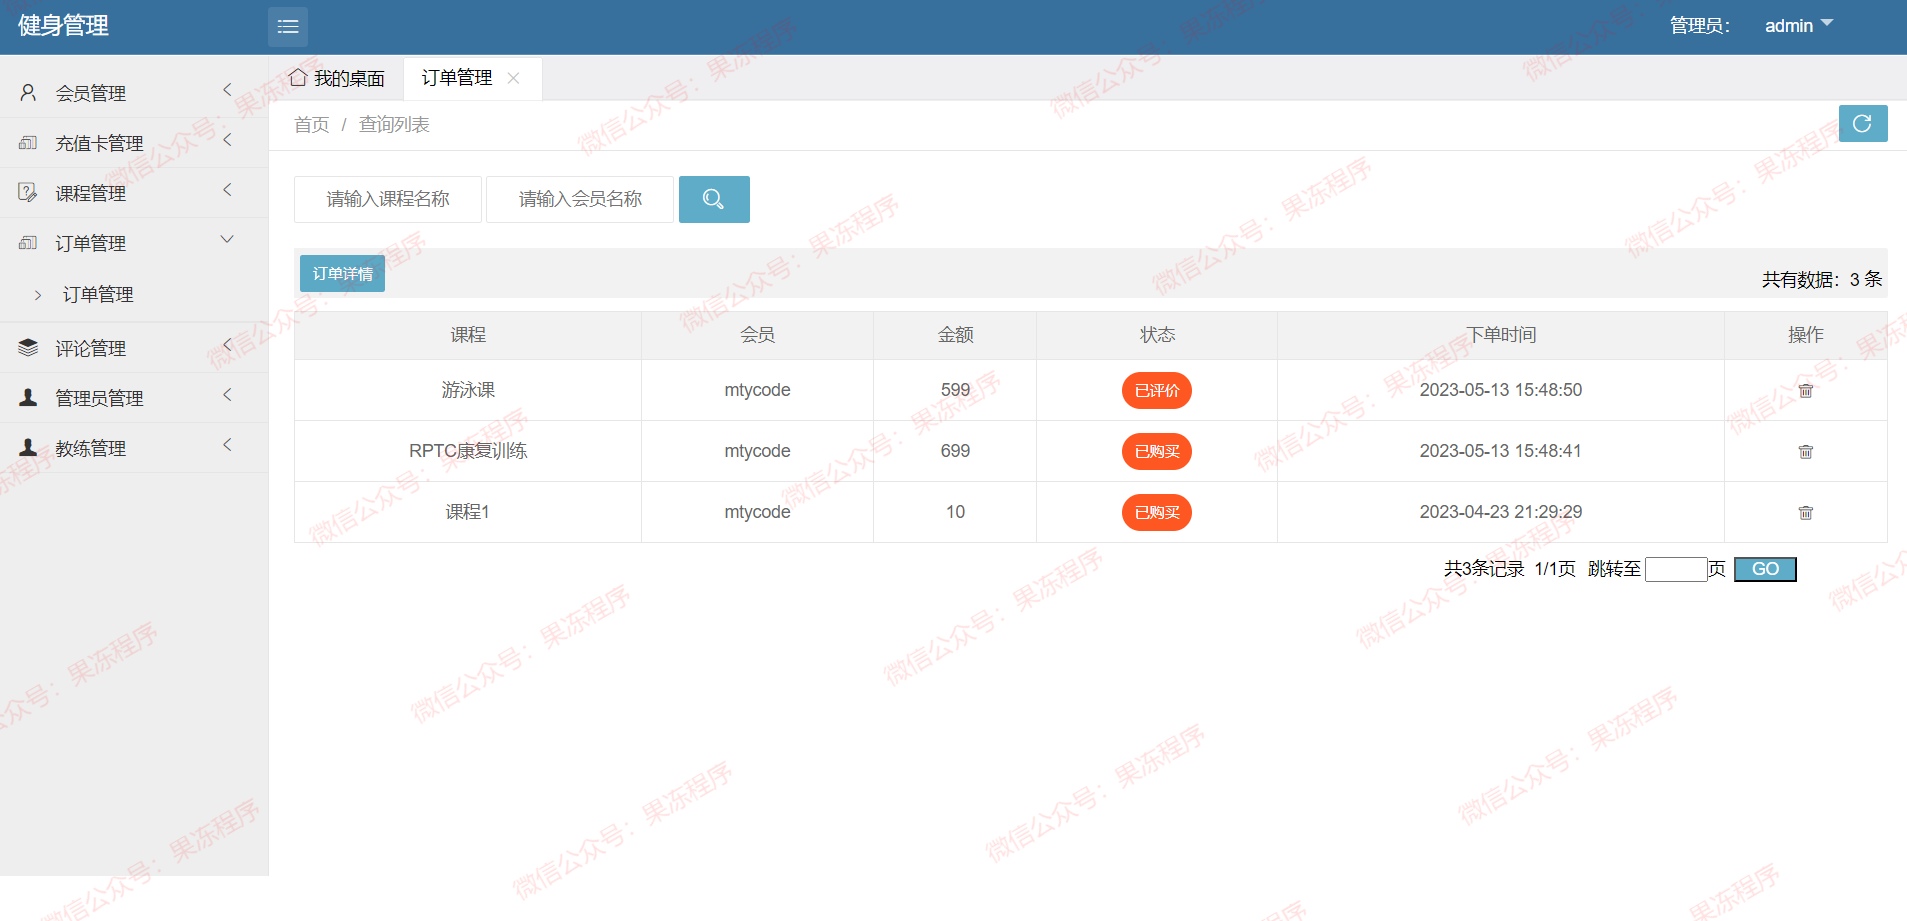The height and width of the screenshot is (921, 1907).
Task: Click the 课程管理 edit icon
Action: coord(28,192)
